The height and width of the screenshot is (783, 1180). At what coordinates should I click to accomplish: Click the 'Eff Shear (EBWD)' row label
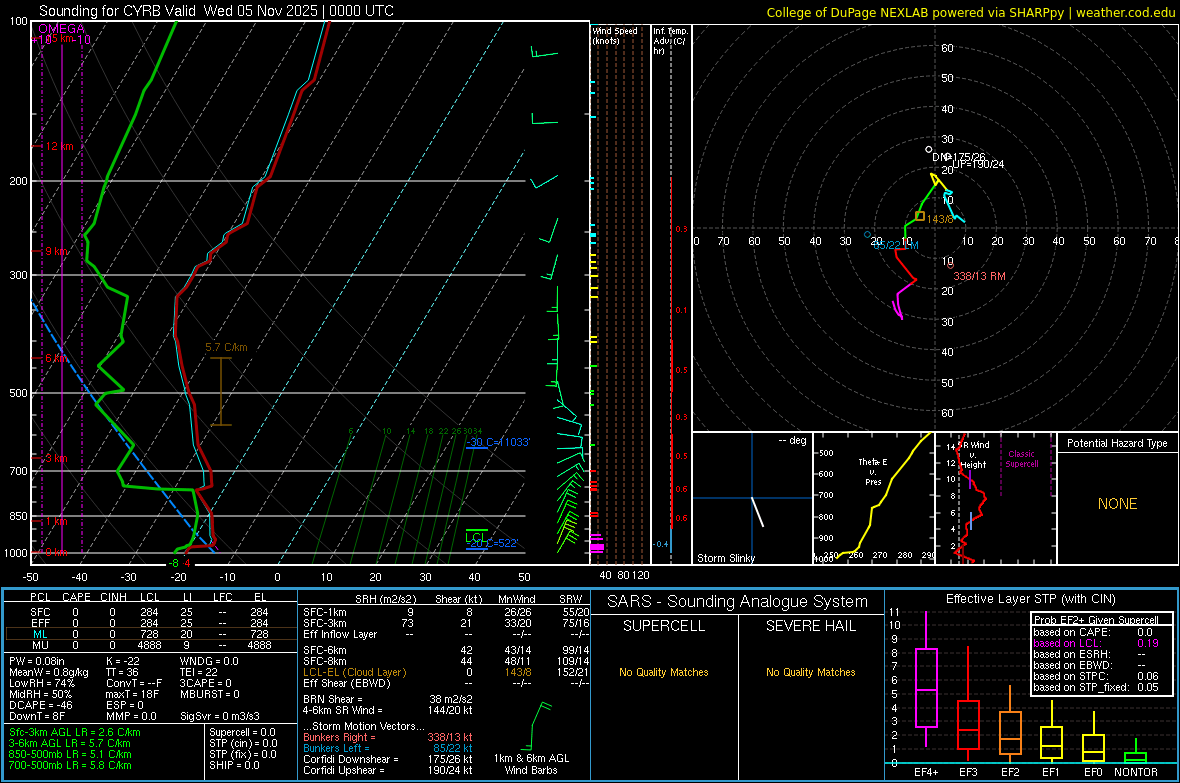coord(346,683)
